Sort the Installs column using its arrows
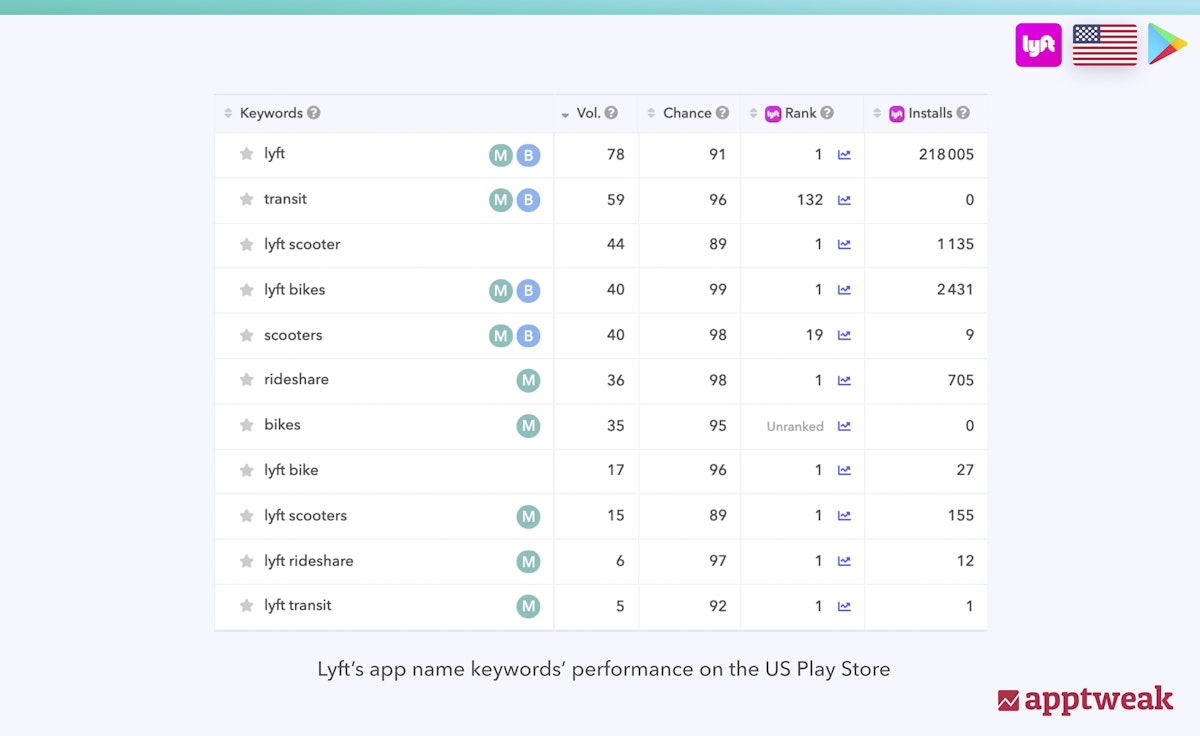 (x=875, y=113)
